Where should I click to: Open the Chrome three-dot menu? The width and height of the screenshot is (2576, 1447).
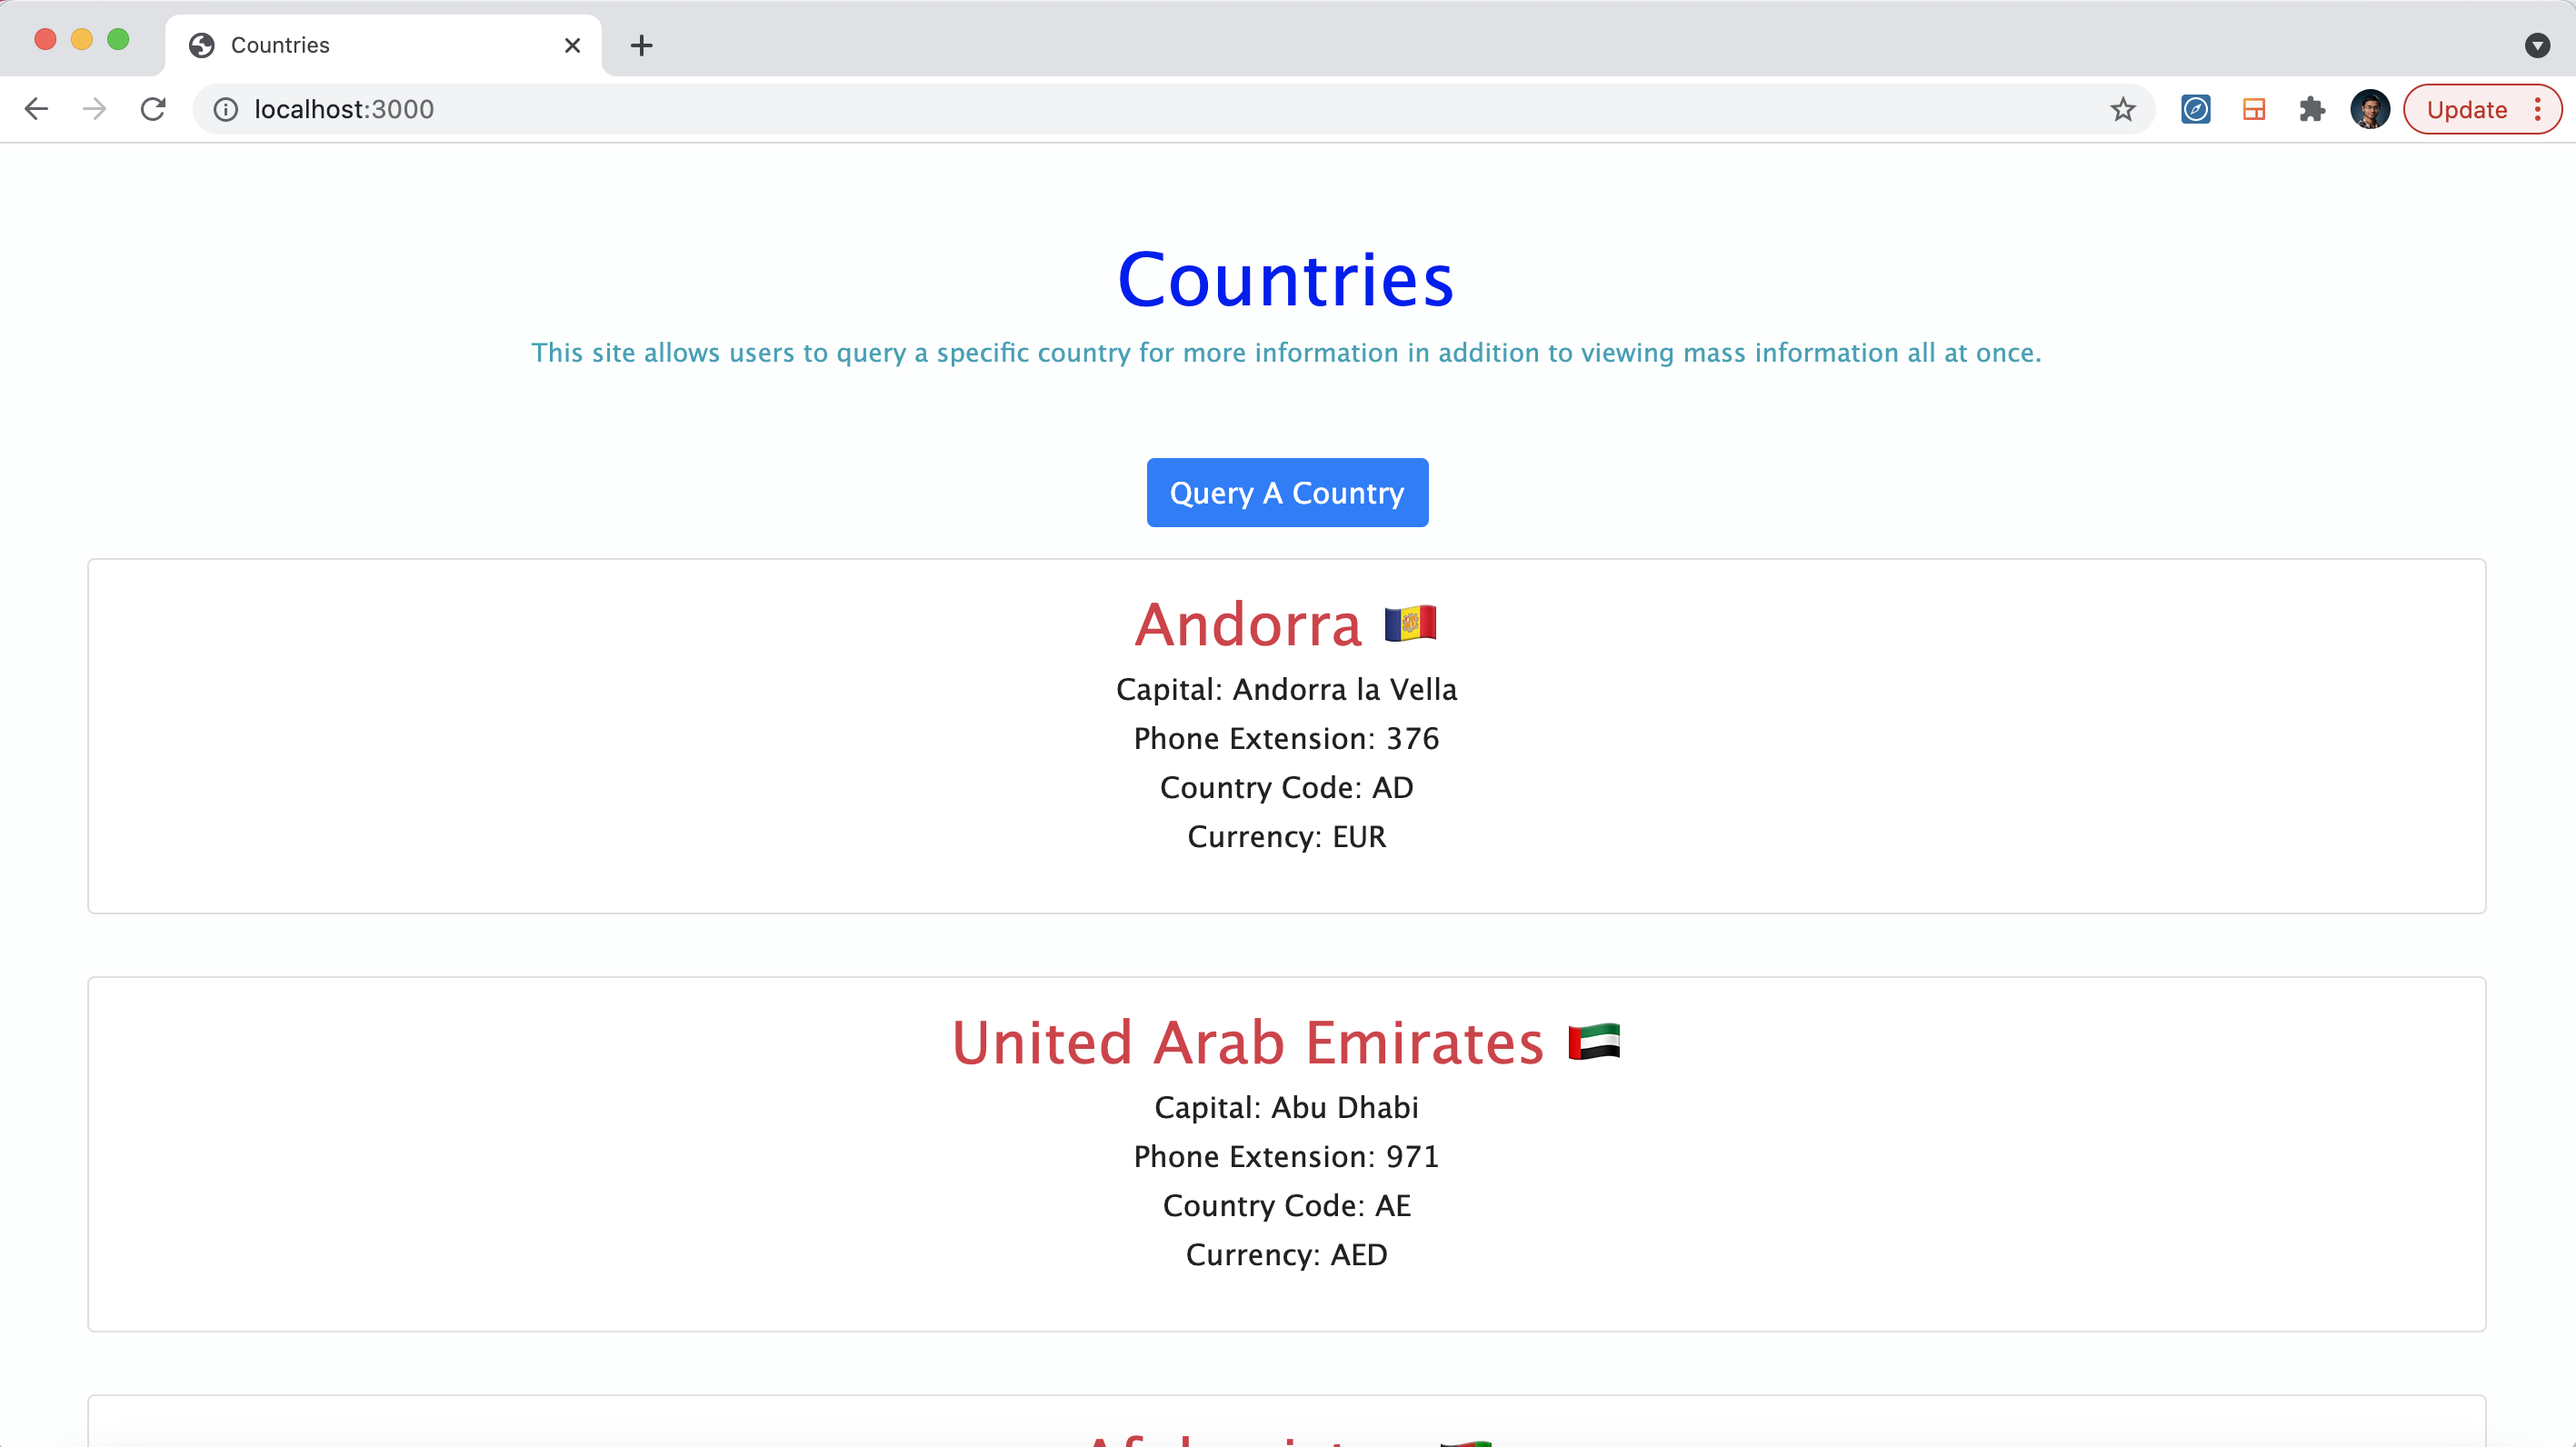(x=2538, y=109)
